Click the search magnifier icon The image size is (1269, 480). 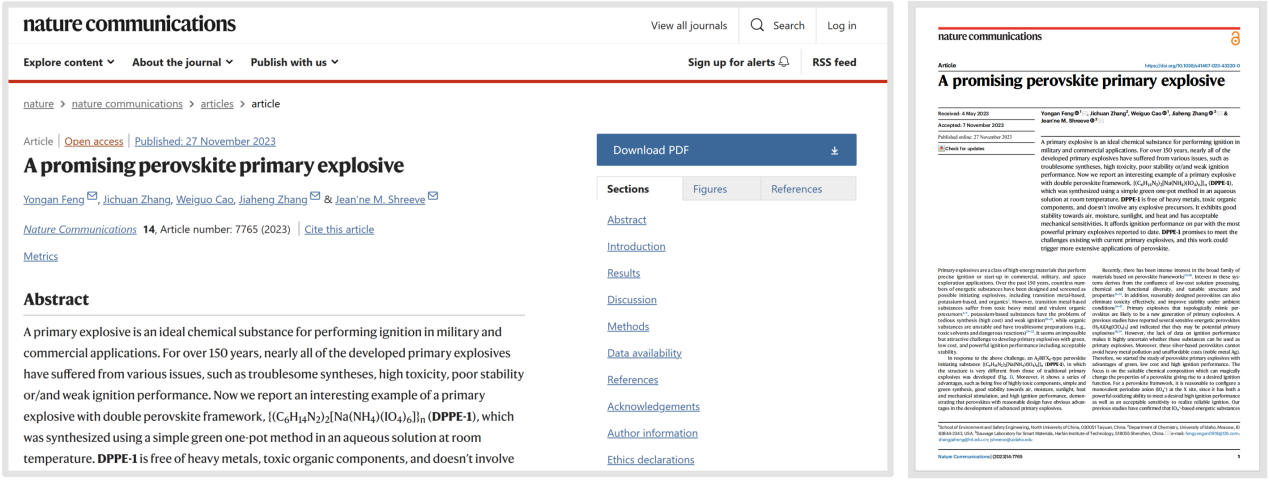(758, 25)
